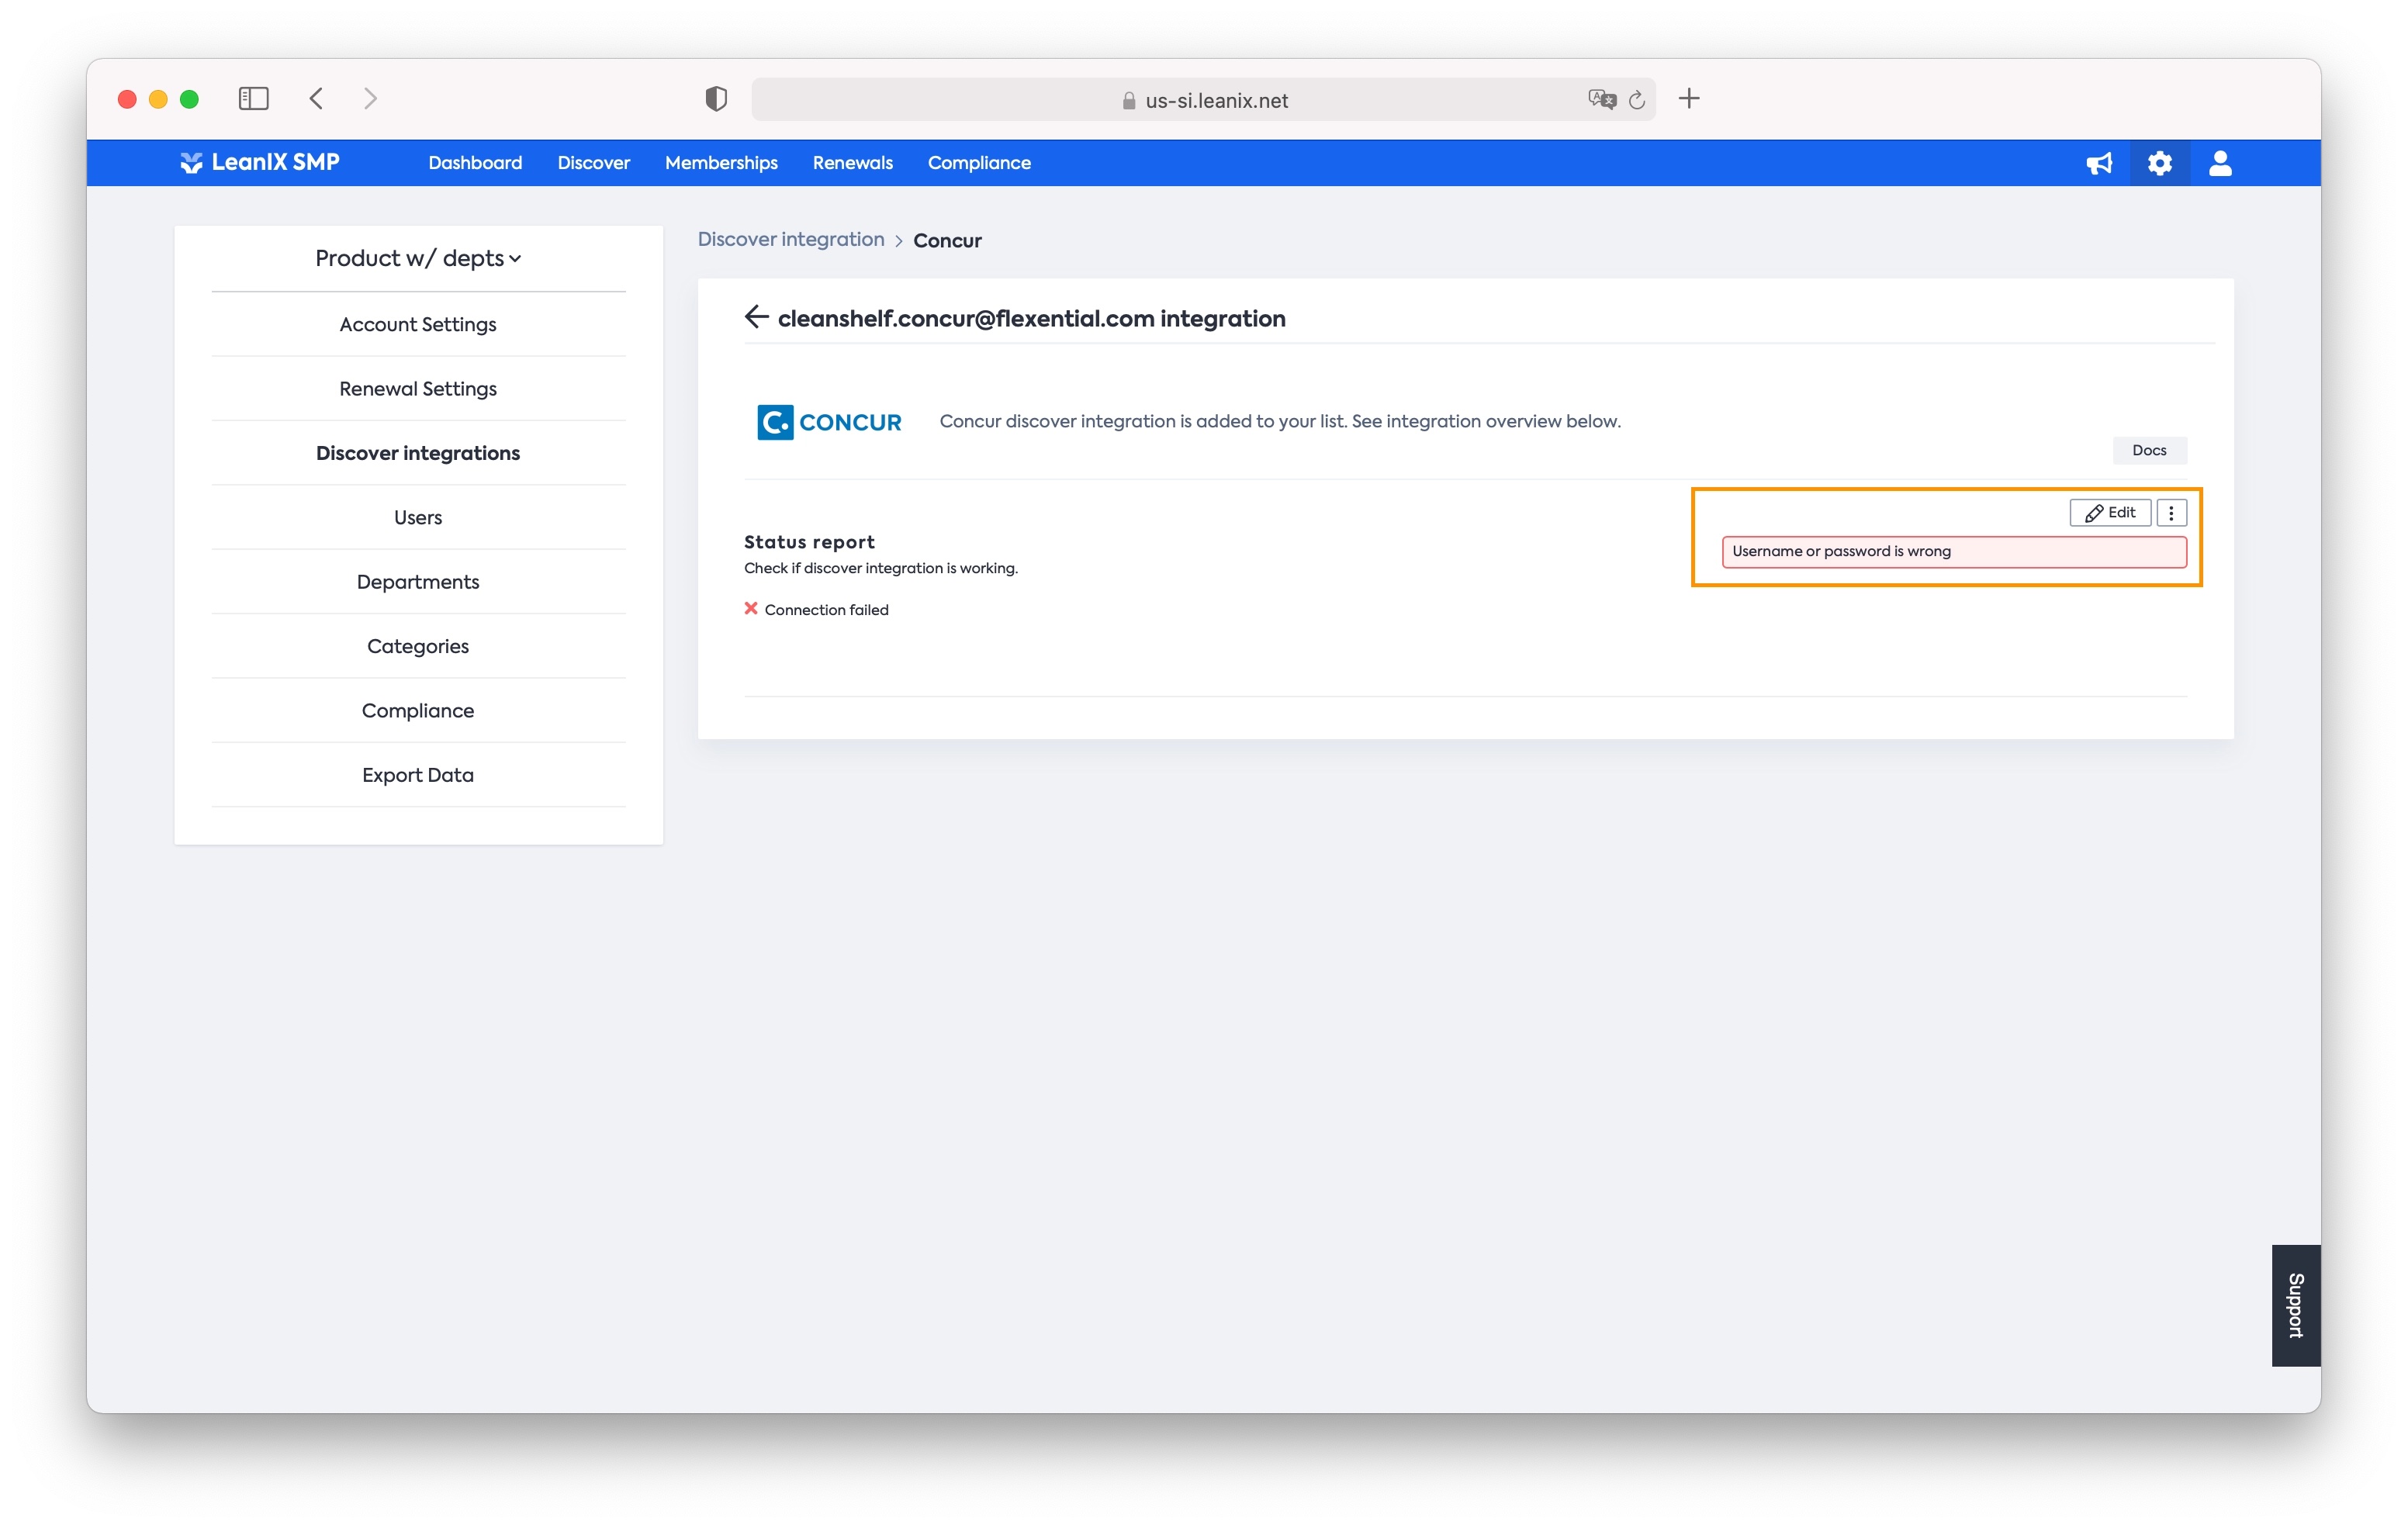
Task: Open the Dashboard nav tab
Action: pyautogui.click(x=475, y=163)
